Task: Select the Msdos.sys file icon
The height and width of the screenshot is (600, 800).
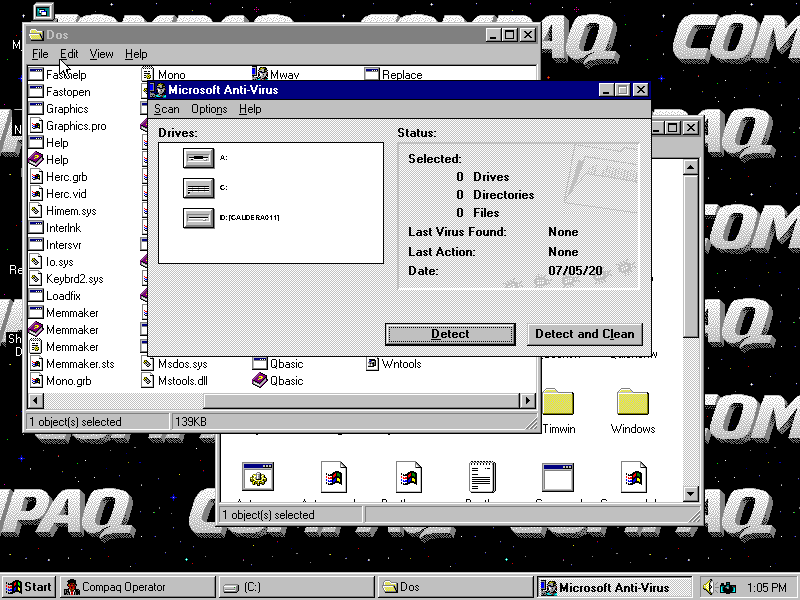Action: click(148, 364)
